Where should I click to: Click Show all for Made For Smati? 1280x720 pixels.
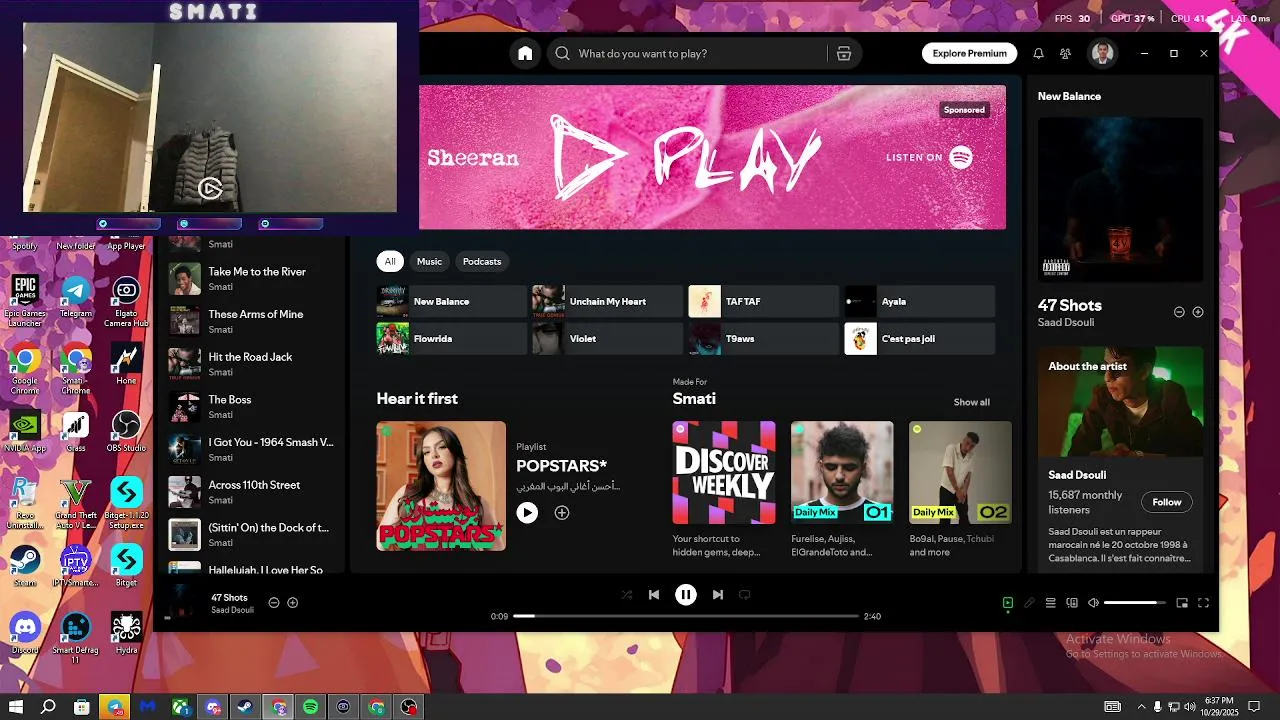971,402
